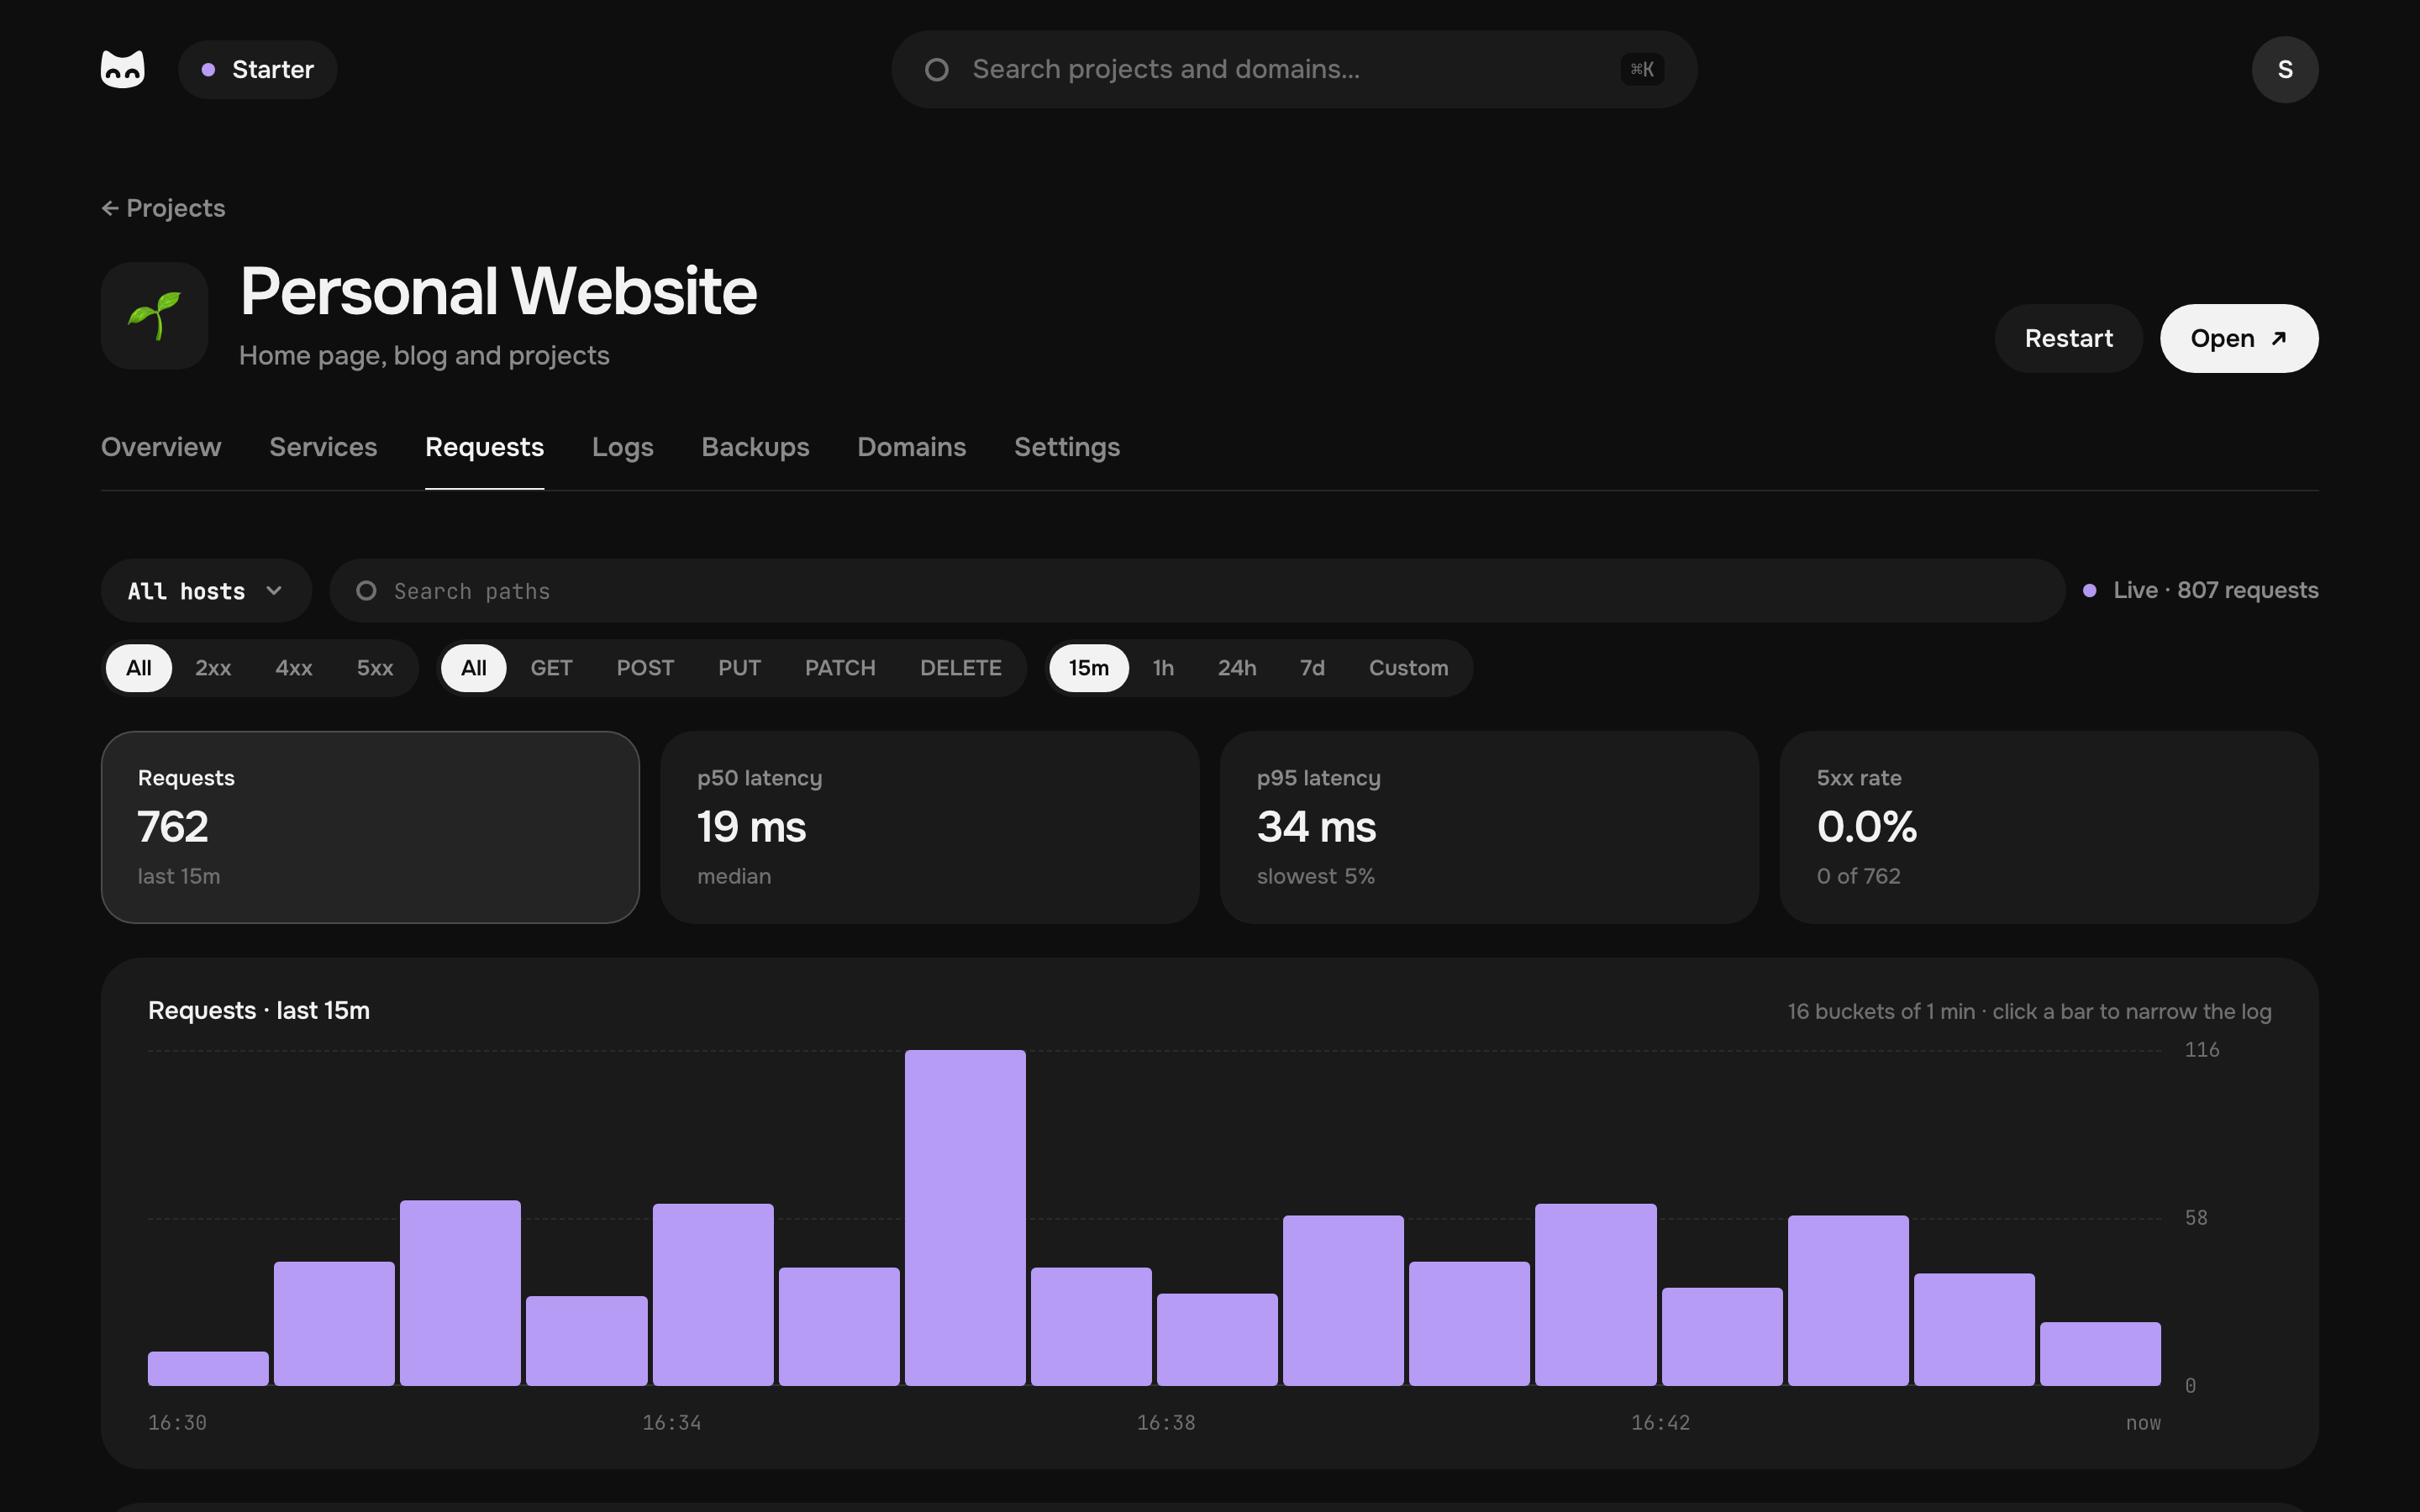
Task: Switch to the Backups tab
Action: click(755, 447)
